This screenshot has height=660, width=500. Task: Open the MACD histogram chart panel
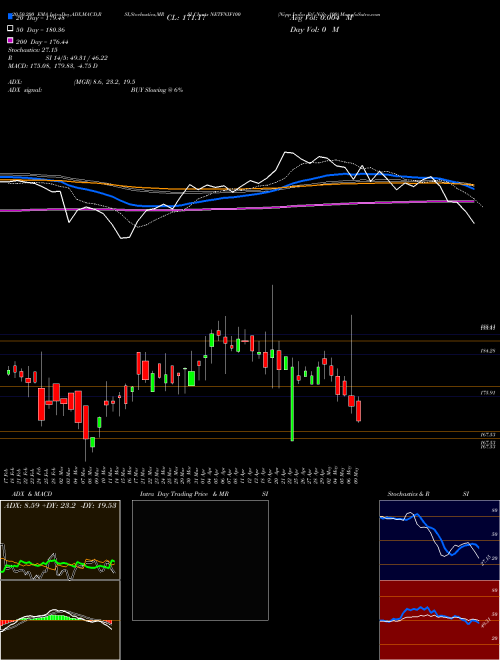pyautogui.click(x=60, y=620)
